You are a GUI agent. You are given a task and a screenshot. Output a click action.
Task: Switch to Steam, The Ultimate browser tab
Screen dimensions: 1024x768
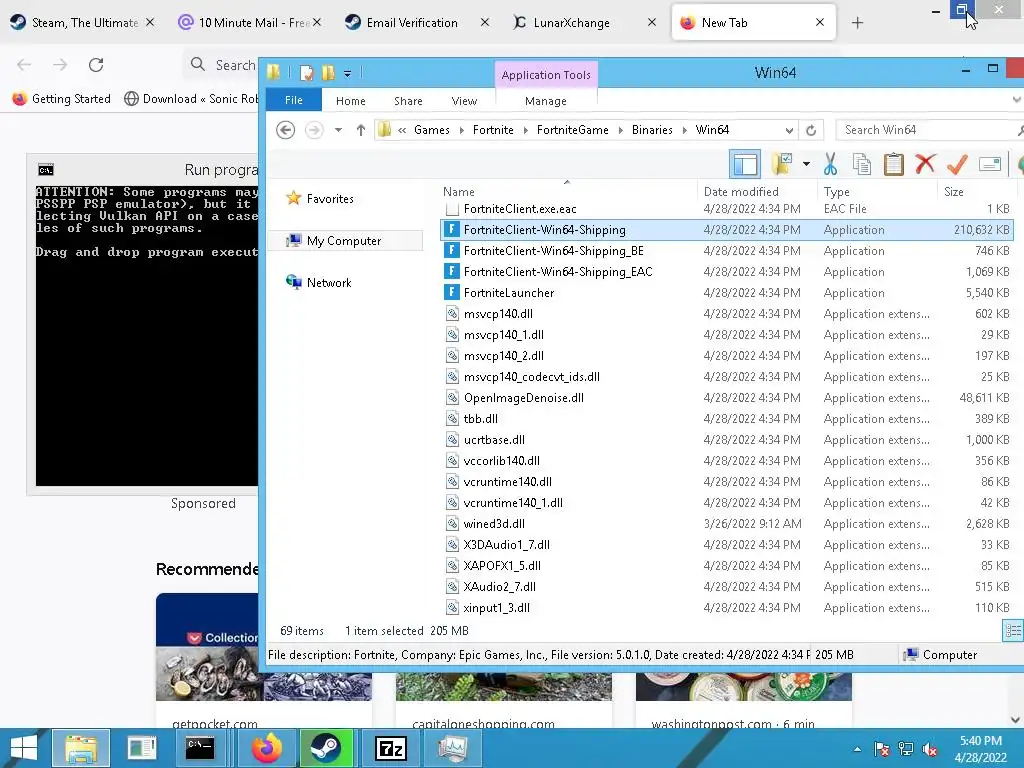point(85,23)
